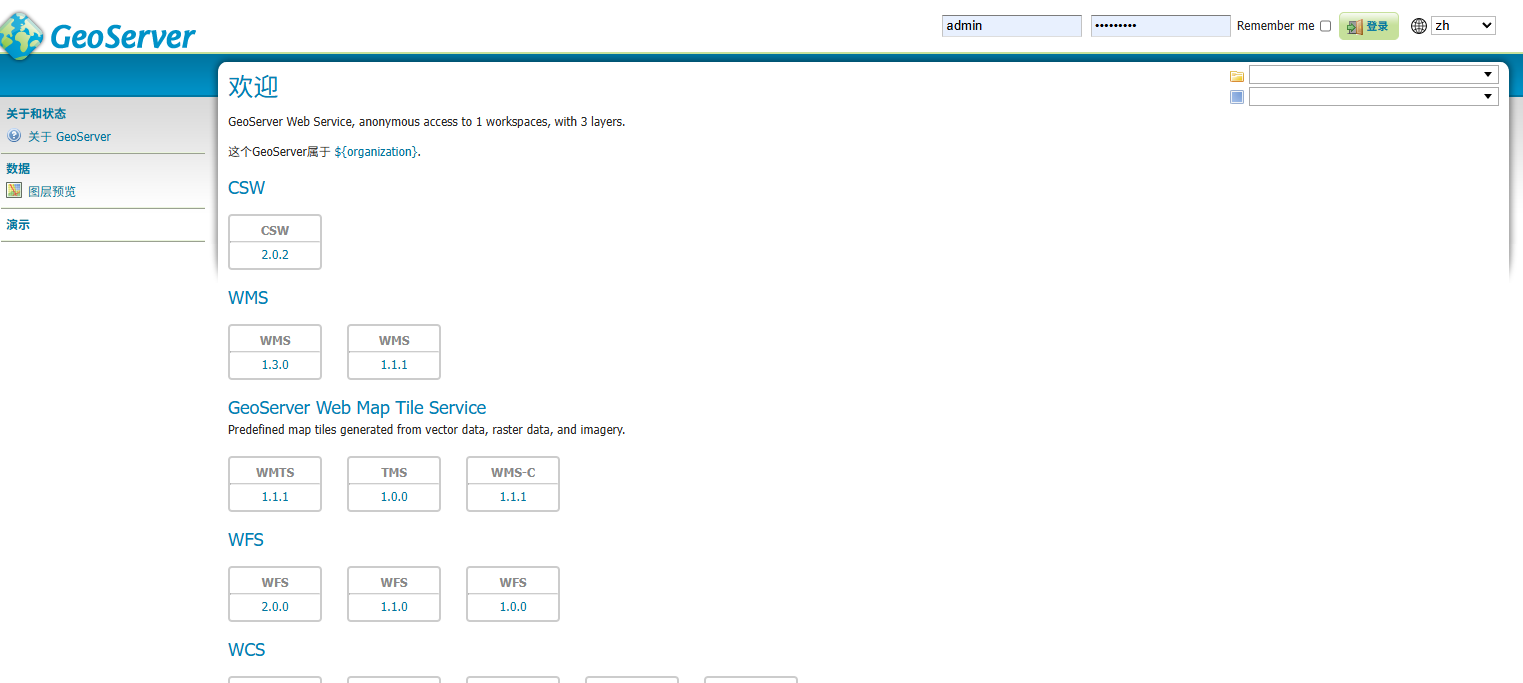This screenshot has width=1523, height=683.
Task: Click the blue layer filter icon
Action: pyautogui.click(x=1237, y=97)
